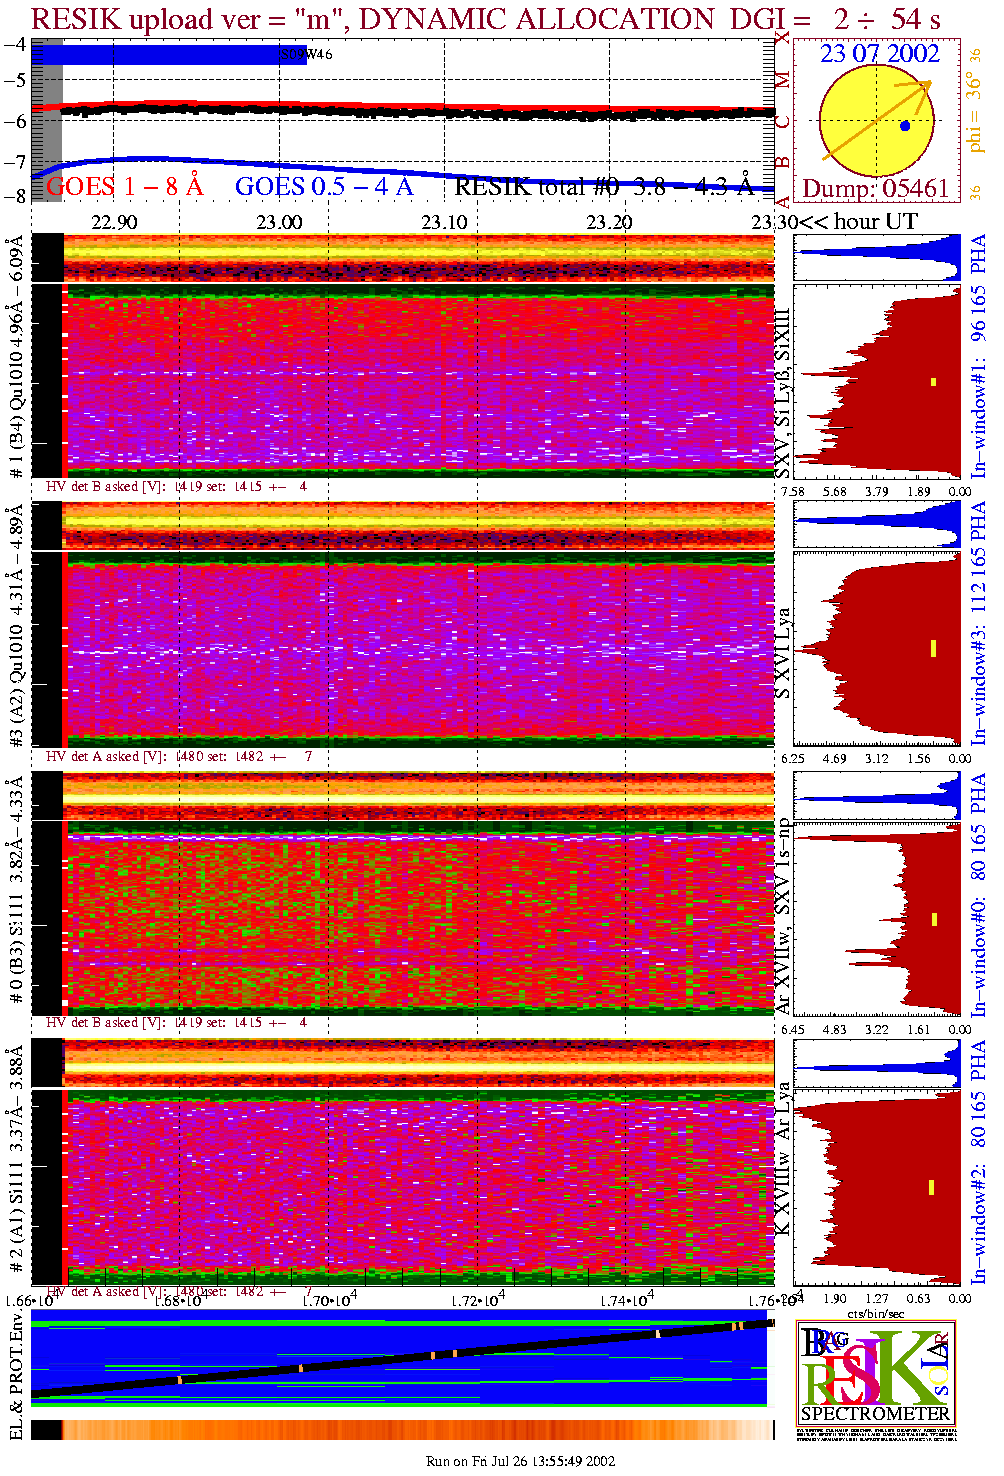Click yellow marker in In-window#1 red histogram

coord(933,381)
